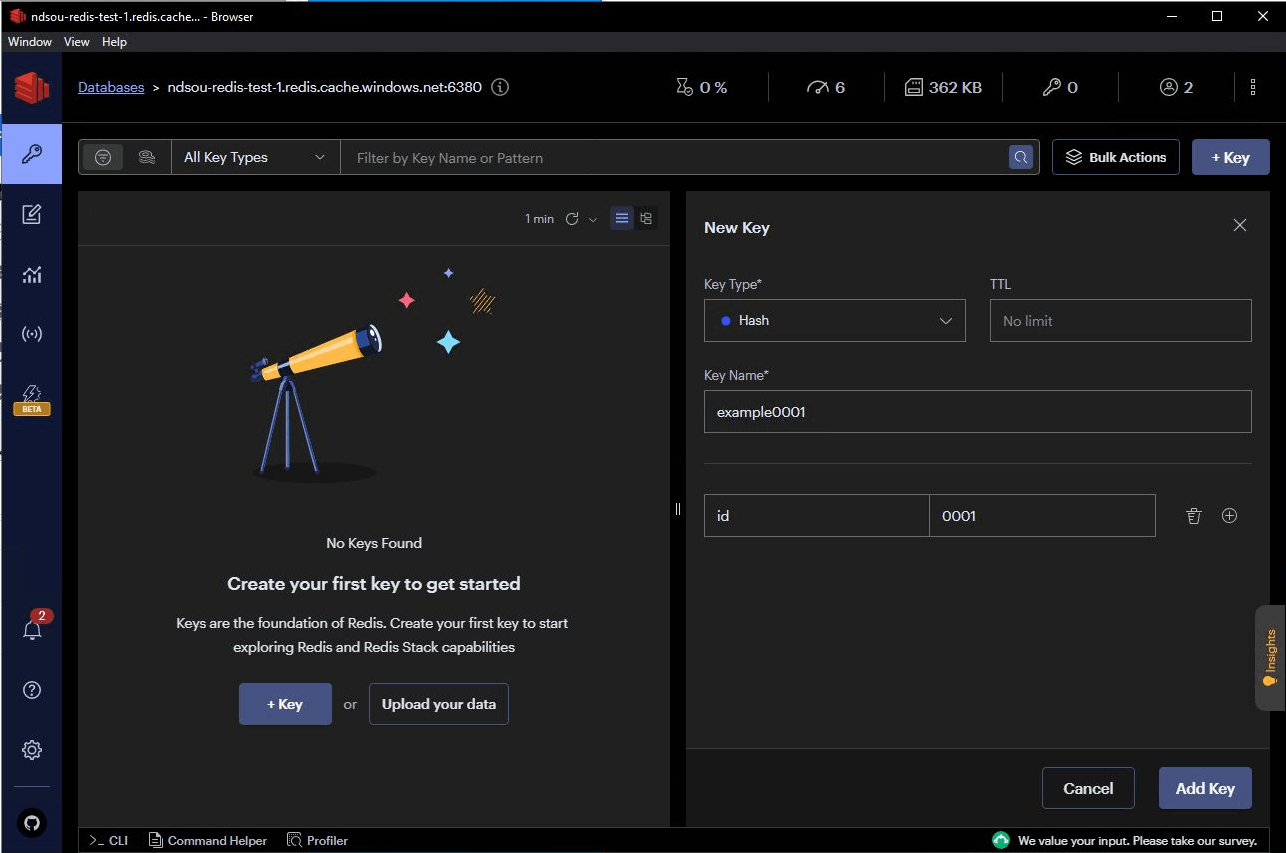Open the Analysis Tools chart icon
Screen dimensions: 1286x853
[x=32, y=274]
